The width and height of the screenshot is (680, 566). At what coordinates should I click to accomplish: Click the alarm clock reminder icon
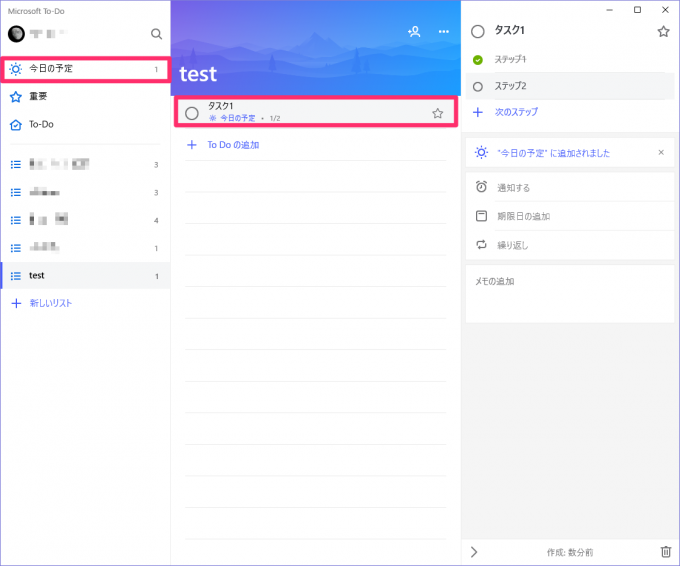tap(481, 186)
